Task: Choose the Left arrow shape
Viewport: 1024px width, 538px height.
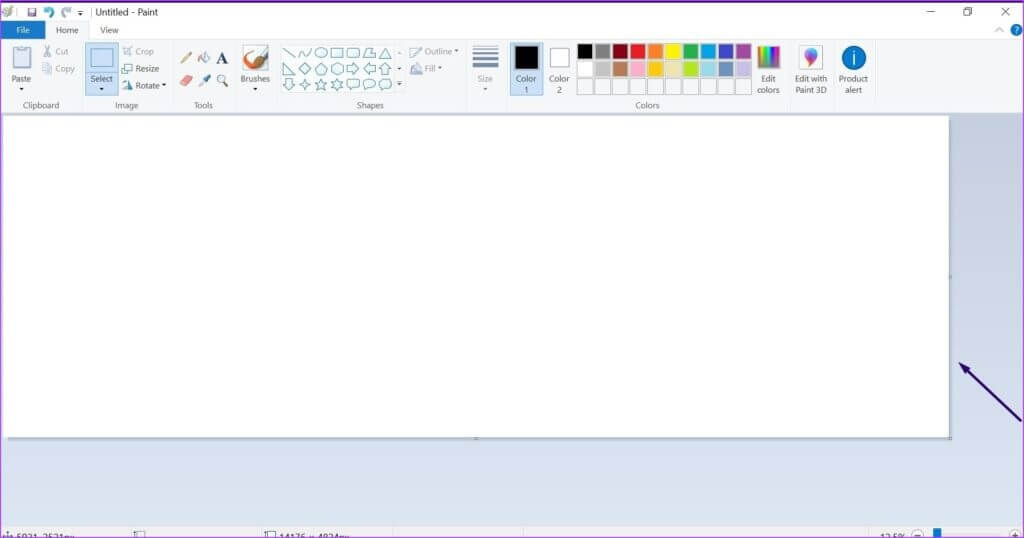Action: pos(370,69)
